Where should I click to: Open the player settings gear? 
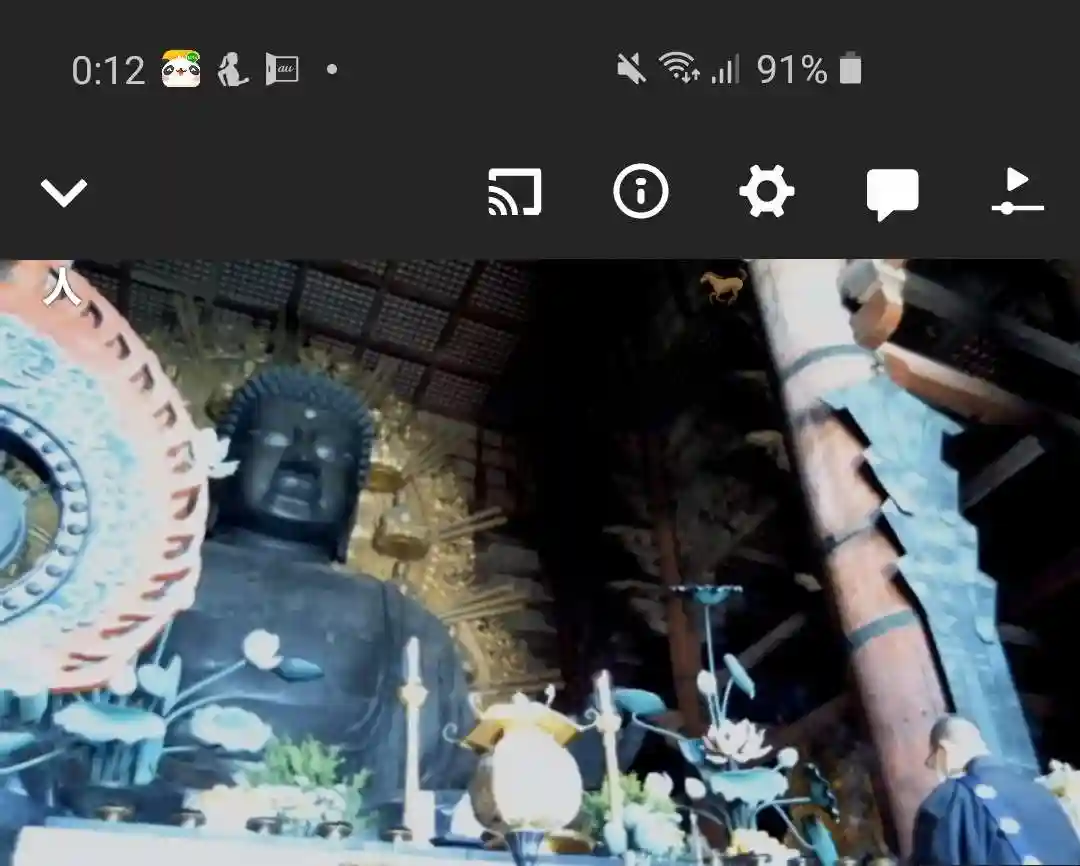[x=766, y=192]
